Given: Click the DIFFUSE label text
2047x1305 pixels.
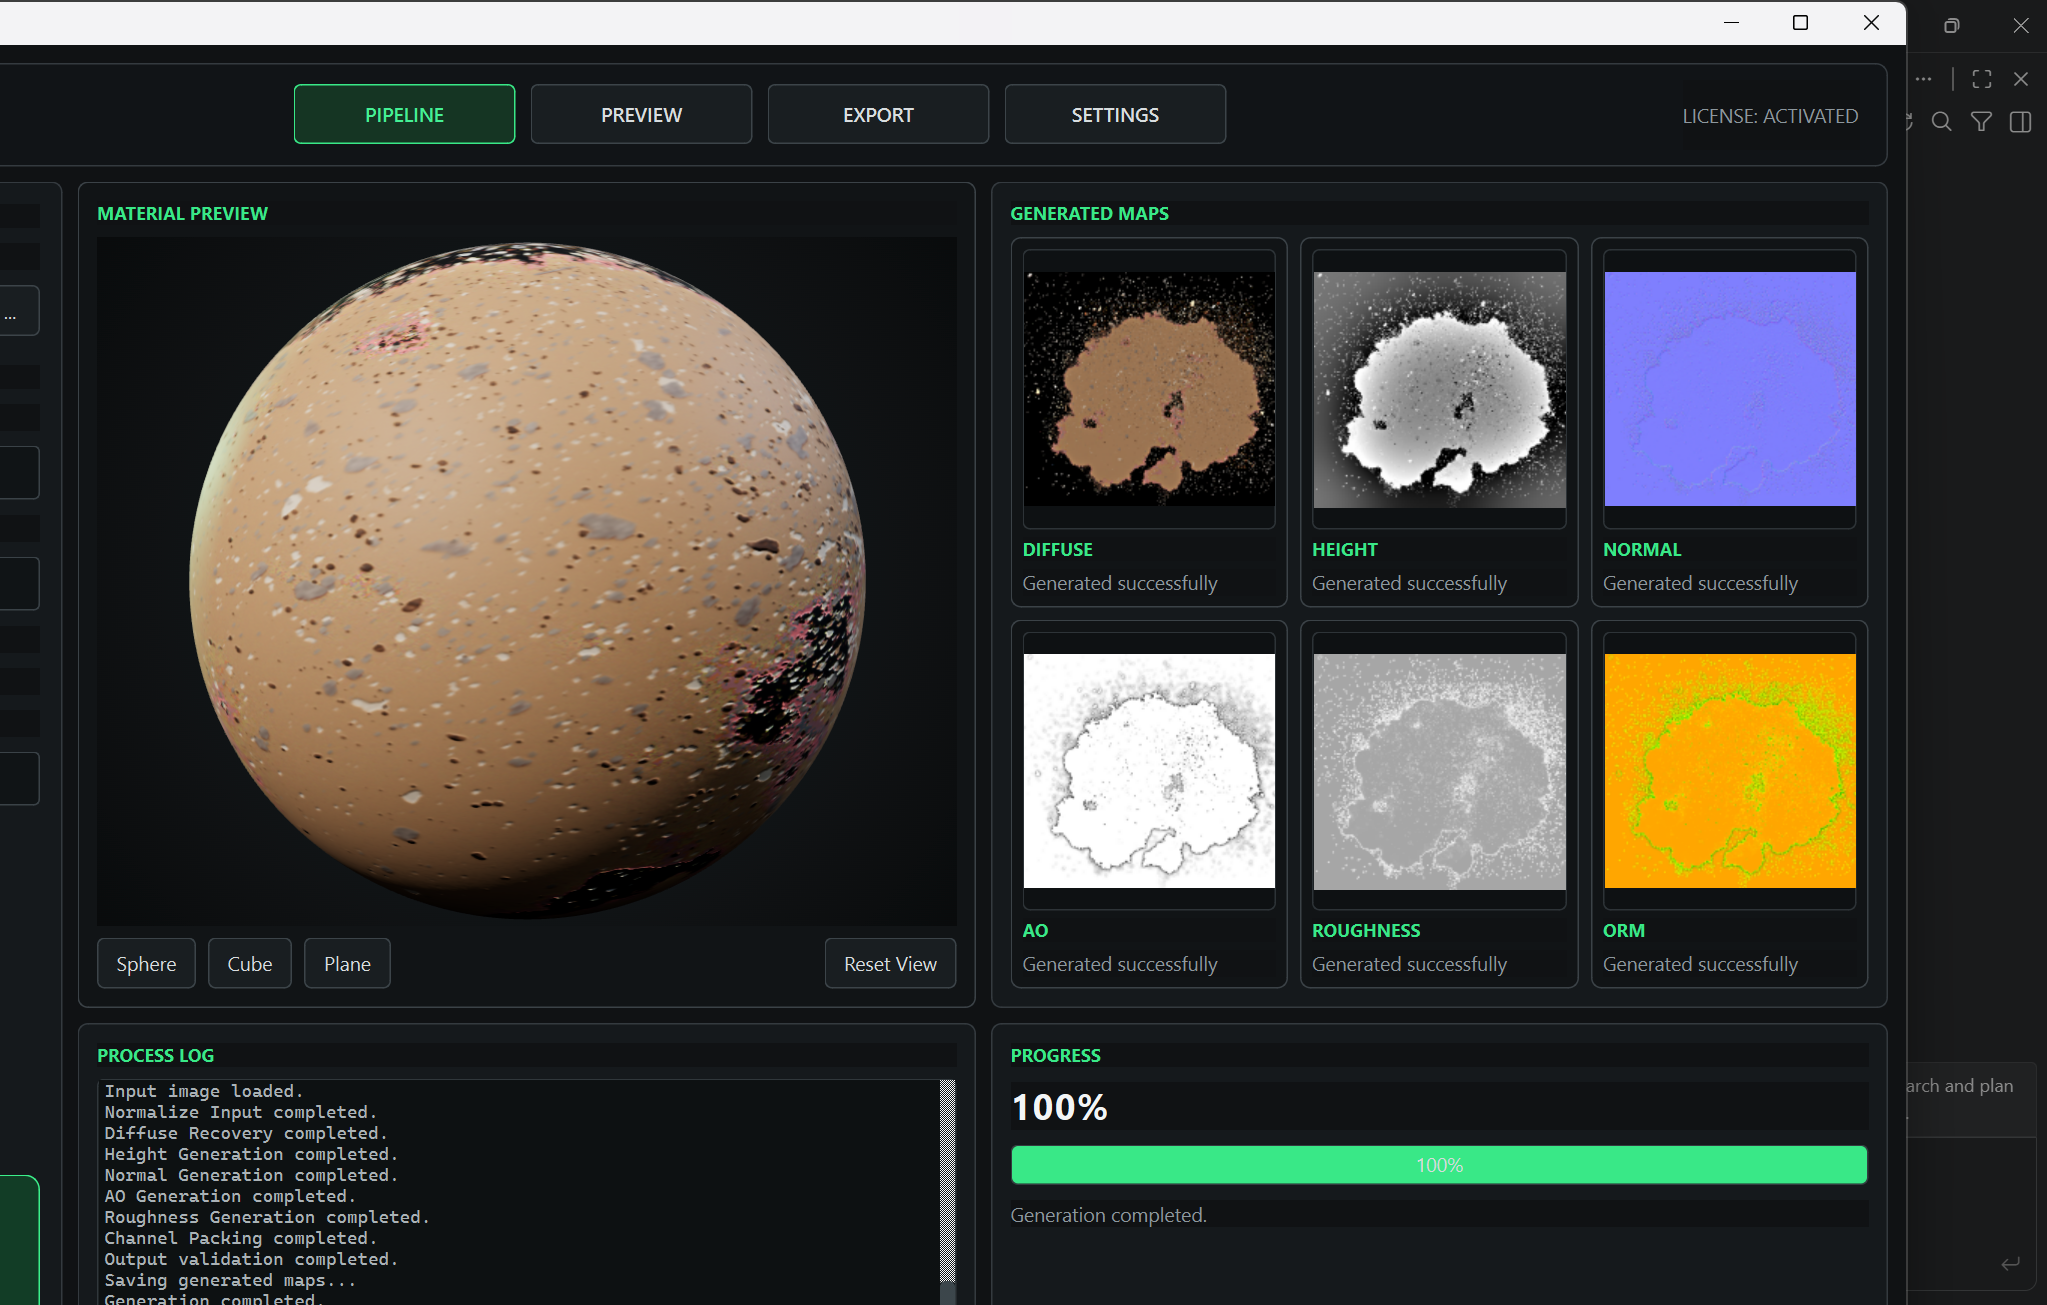Looking at the screenshot, I should tap(1057, 549).
